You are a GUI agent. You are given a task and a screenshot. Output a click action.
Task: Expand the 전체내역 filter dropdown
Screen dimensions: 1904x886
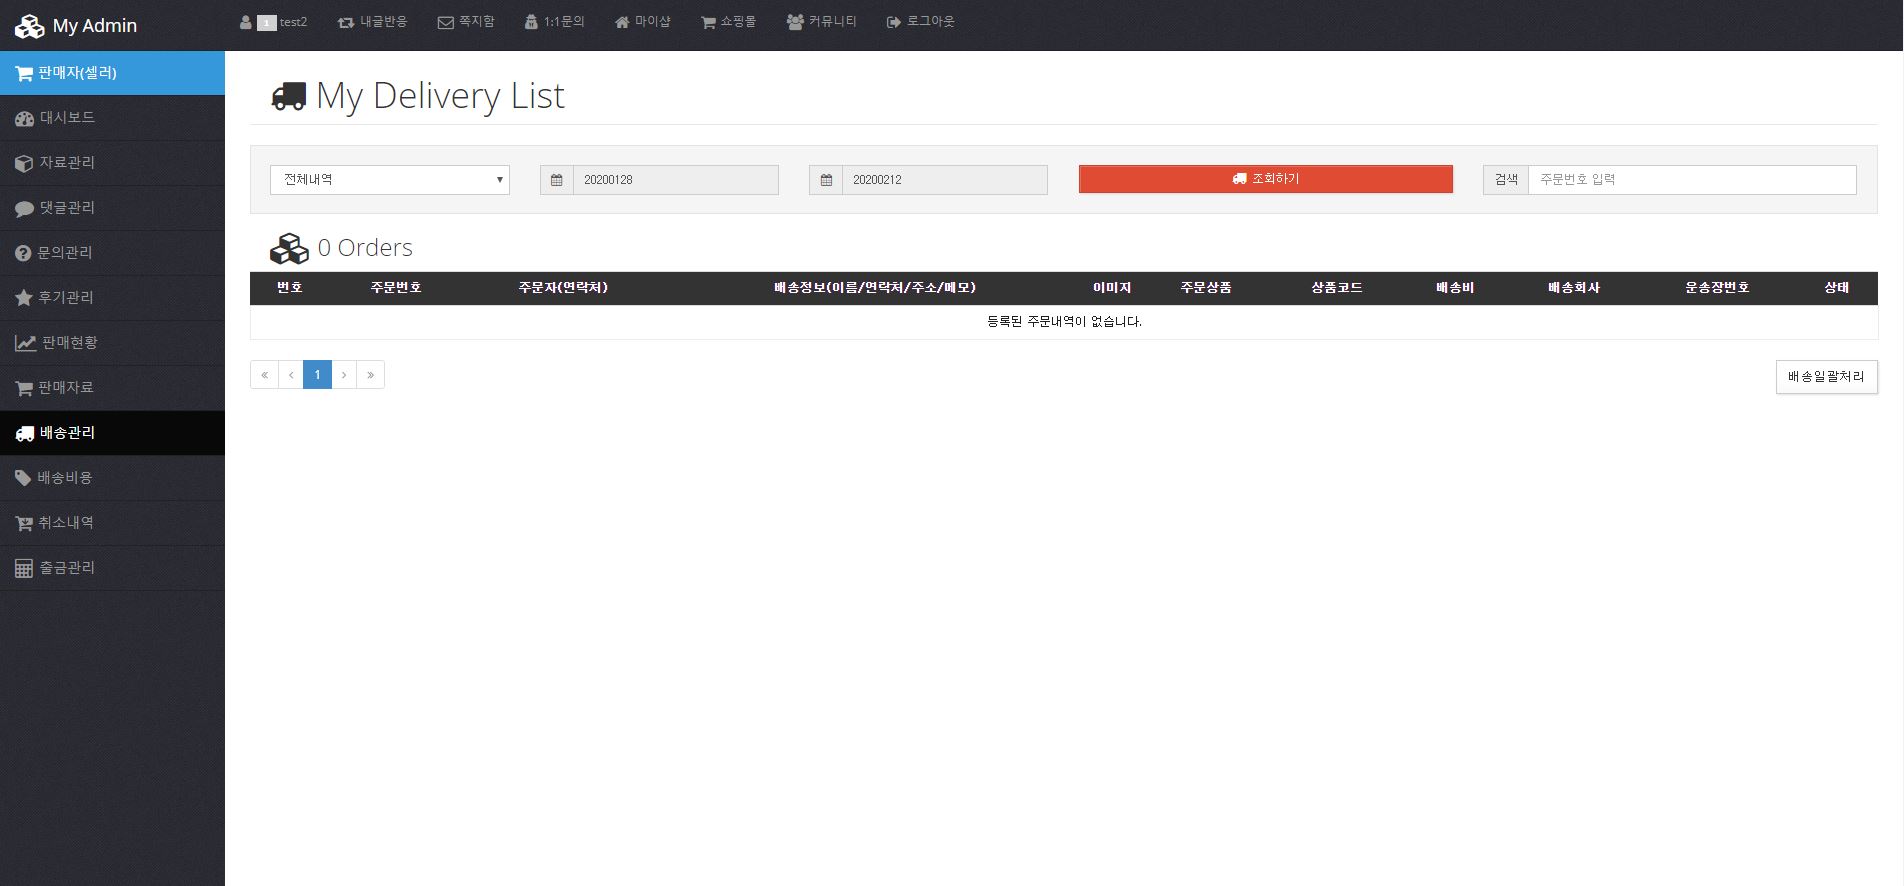(389, 180)
